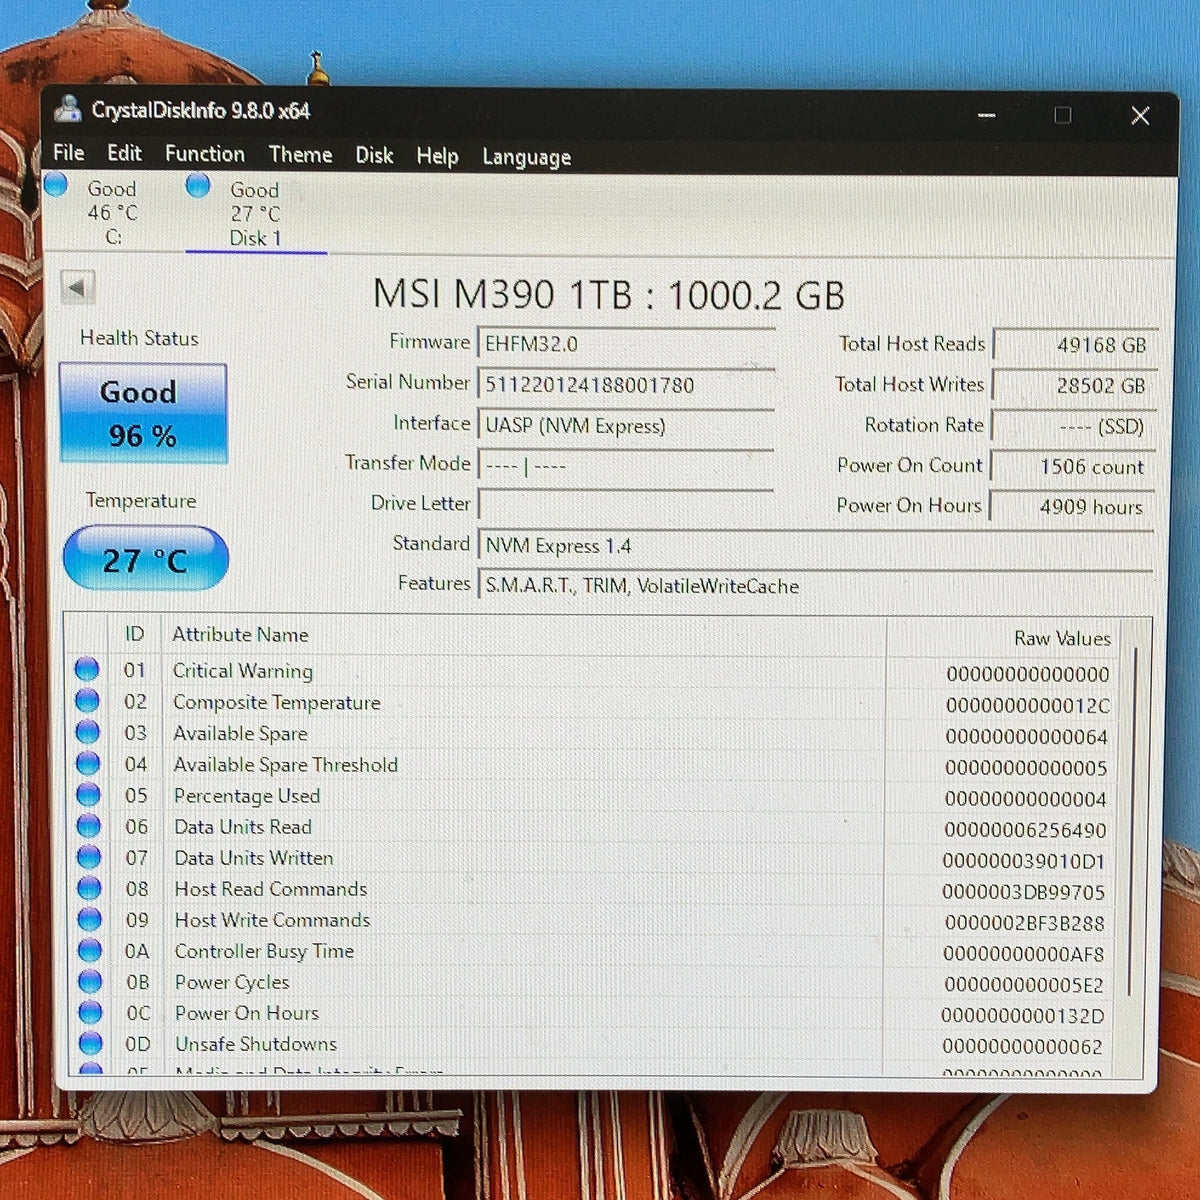Screen dimensions: 1200x1200
Task: Select the Composite Temperature attribute name
Action: coord(277,702)
